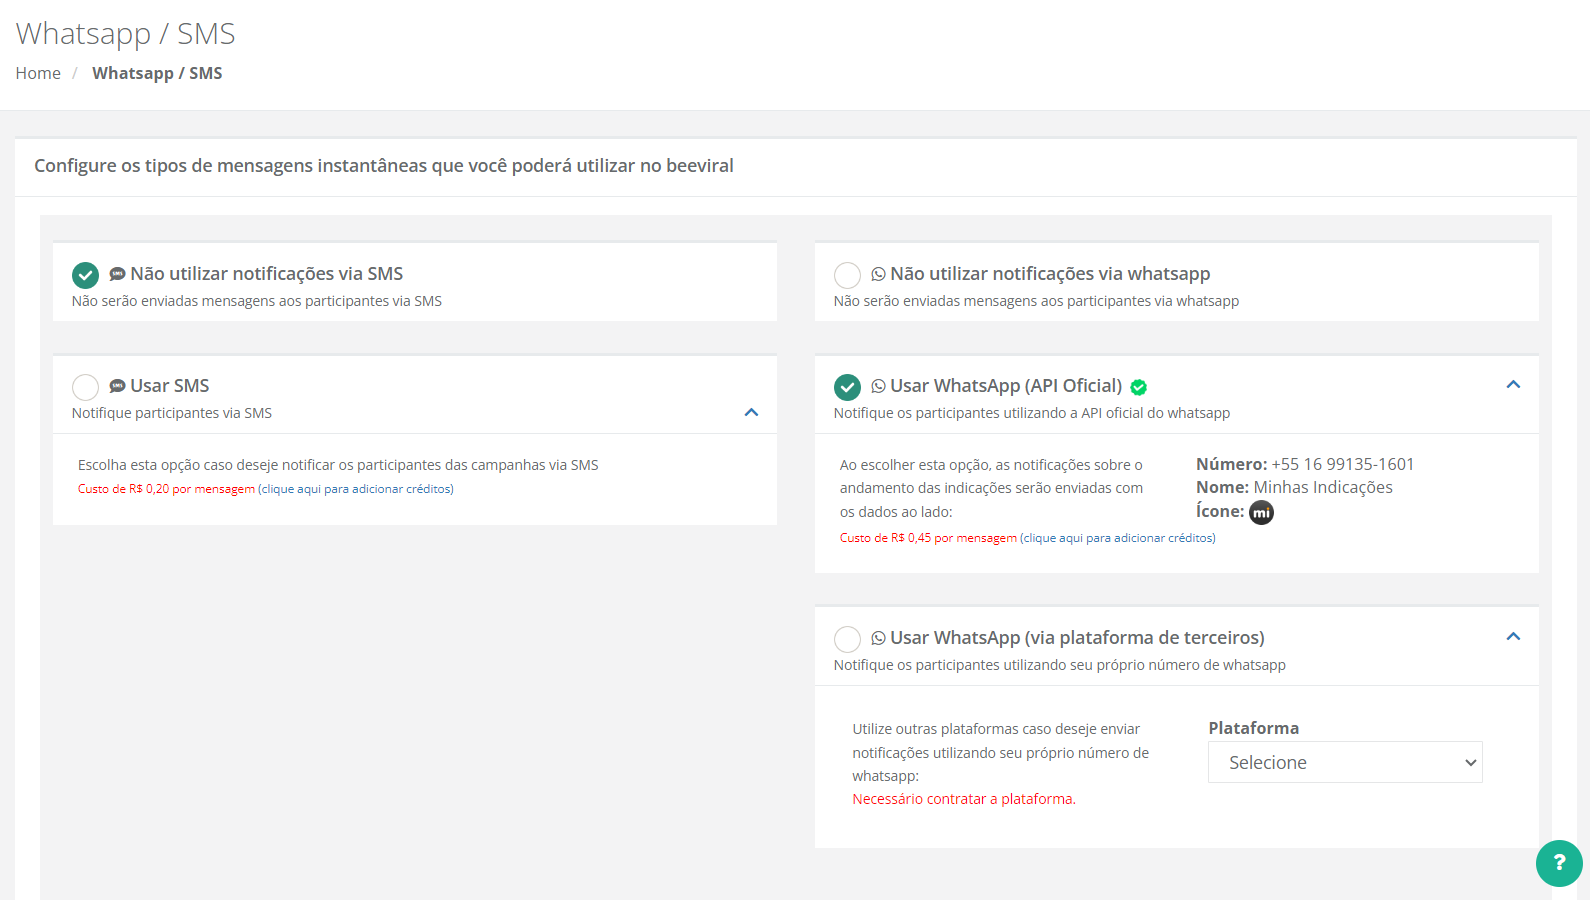This screenshot has width=1590, height=900.
Task: Click the verified badge next to API Oficial
Action: point(1138,387)
